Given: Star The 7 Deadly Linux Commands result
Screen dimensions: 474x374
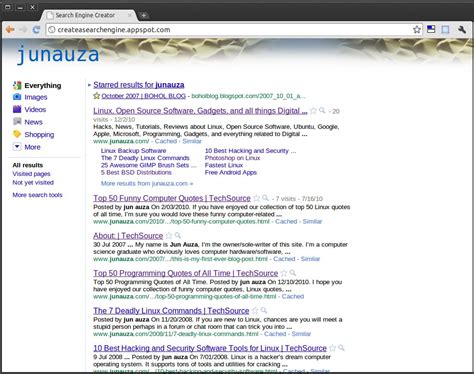Looking at the screenshot, I should (255, 311).
